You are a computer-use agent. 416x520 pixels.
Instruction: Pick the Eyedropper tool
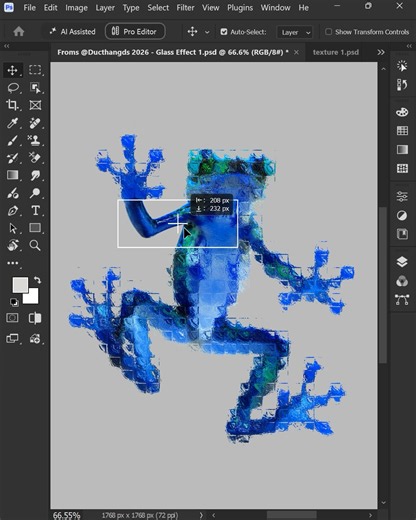pos(13,123)
